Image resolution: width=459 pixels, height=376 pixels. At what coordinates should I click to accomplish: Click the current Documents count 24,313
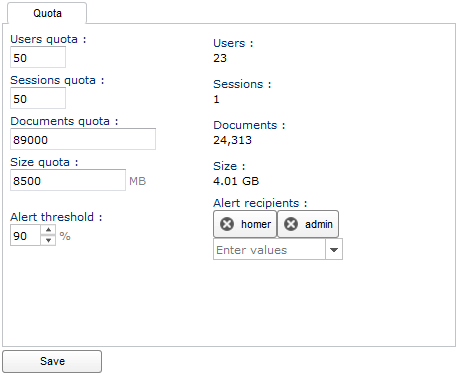(233, 140)
